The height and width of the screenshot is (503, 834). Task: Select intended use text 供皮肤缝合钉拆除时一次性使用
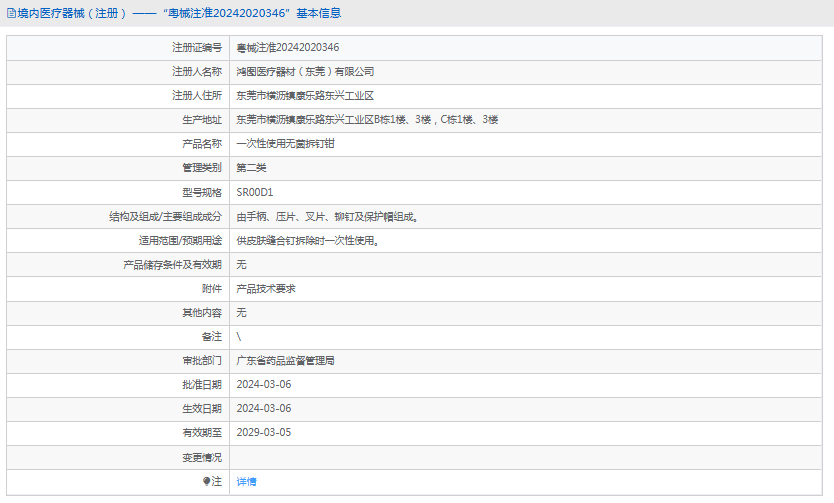tap(305, 241)
